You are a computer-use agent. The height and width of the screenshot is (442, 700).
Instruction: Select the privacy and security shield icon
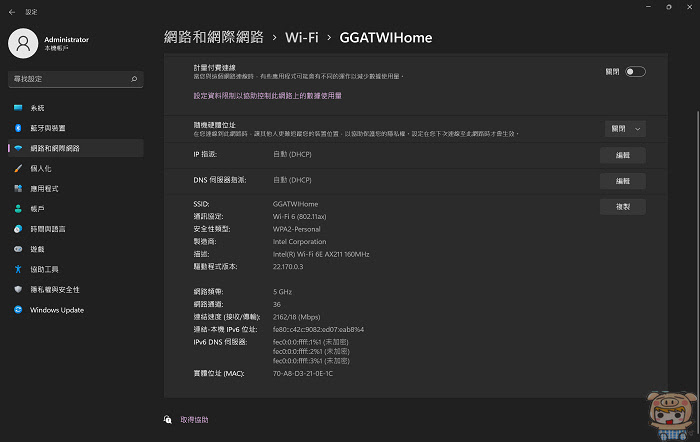click(18, 289)
